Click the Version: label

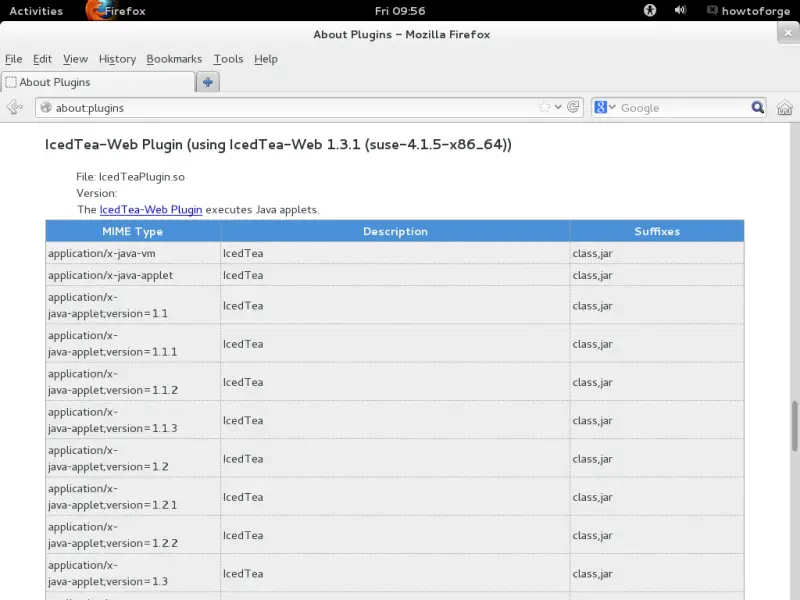(96, 193)
